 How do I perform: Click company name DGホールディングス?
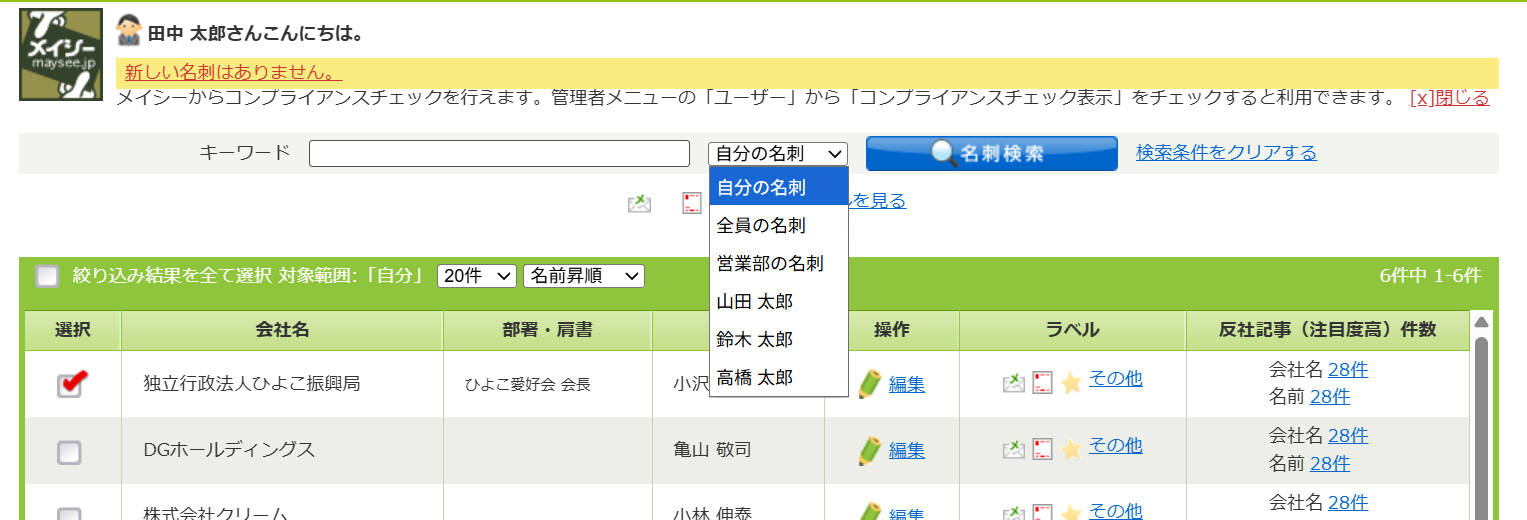pos(229,450)
